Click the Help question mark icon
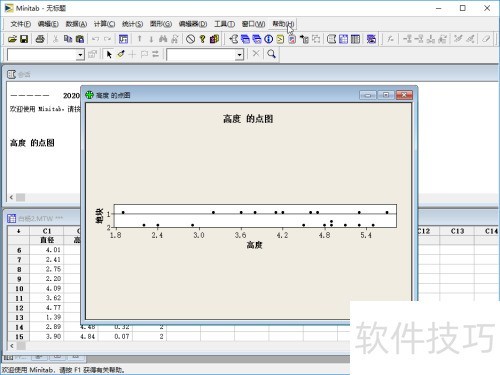 coord(202,39)
